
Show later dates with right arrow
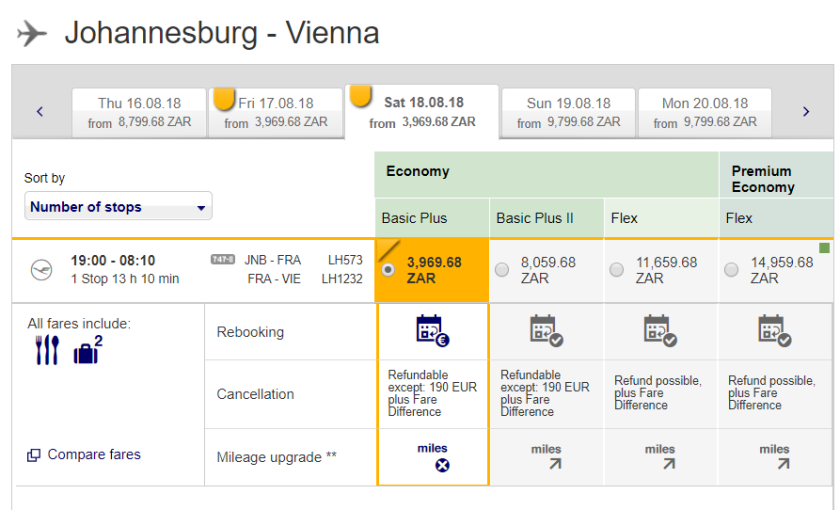[x=806, y=112]
